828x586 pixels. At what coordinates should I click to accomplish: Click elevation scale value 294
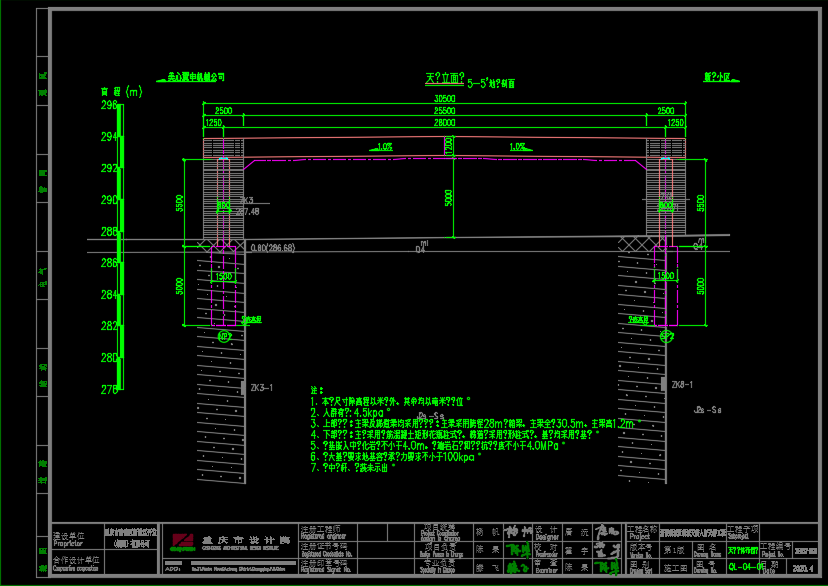[x=109, y=137]
